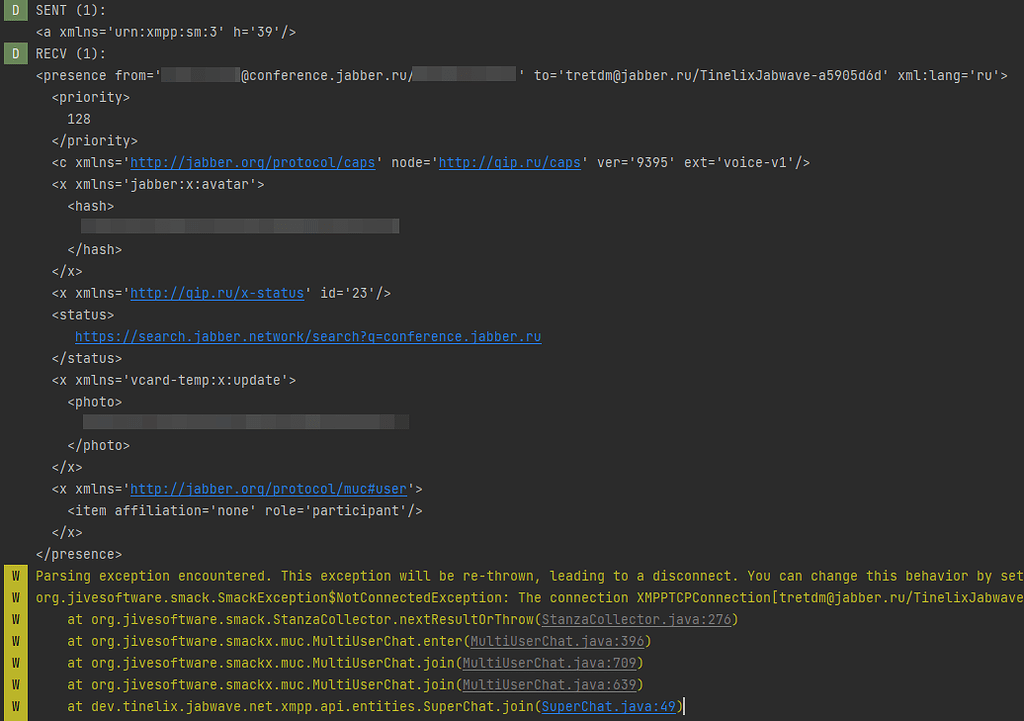The height and width of the screenshot is (721, 1024).
Task: Click the priority value 128 in the stanza
Action: 79,118
